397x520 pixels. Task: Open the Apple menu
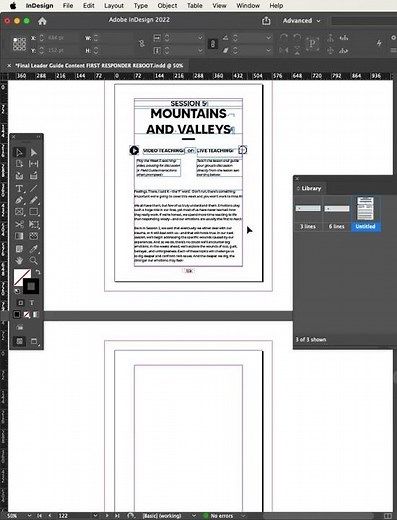(13, 6)
